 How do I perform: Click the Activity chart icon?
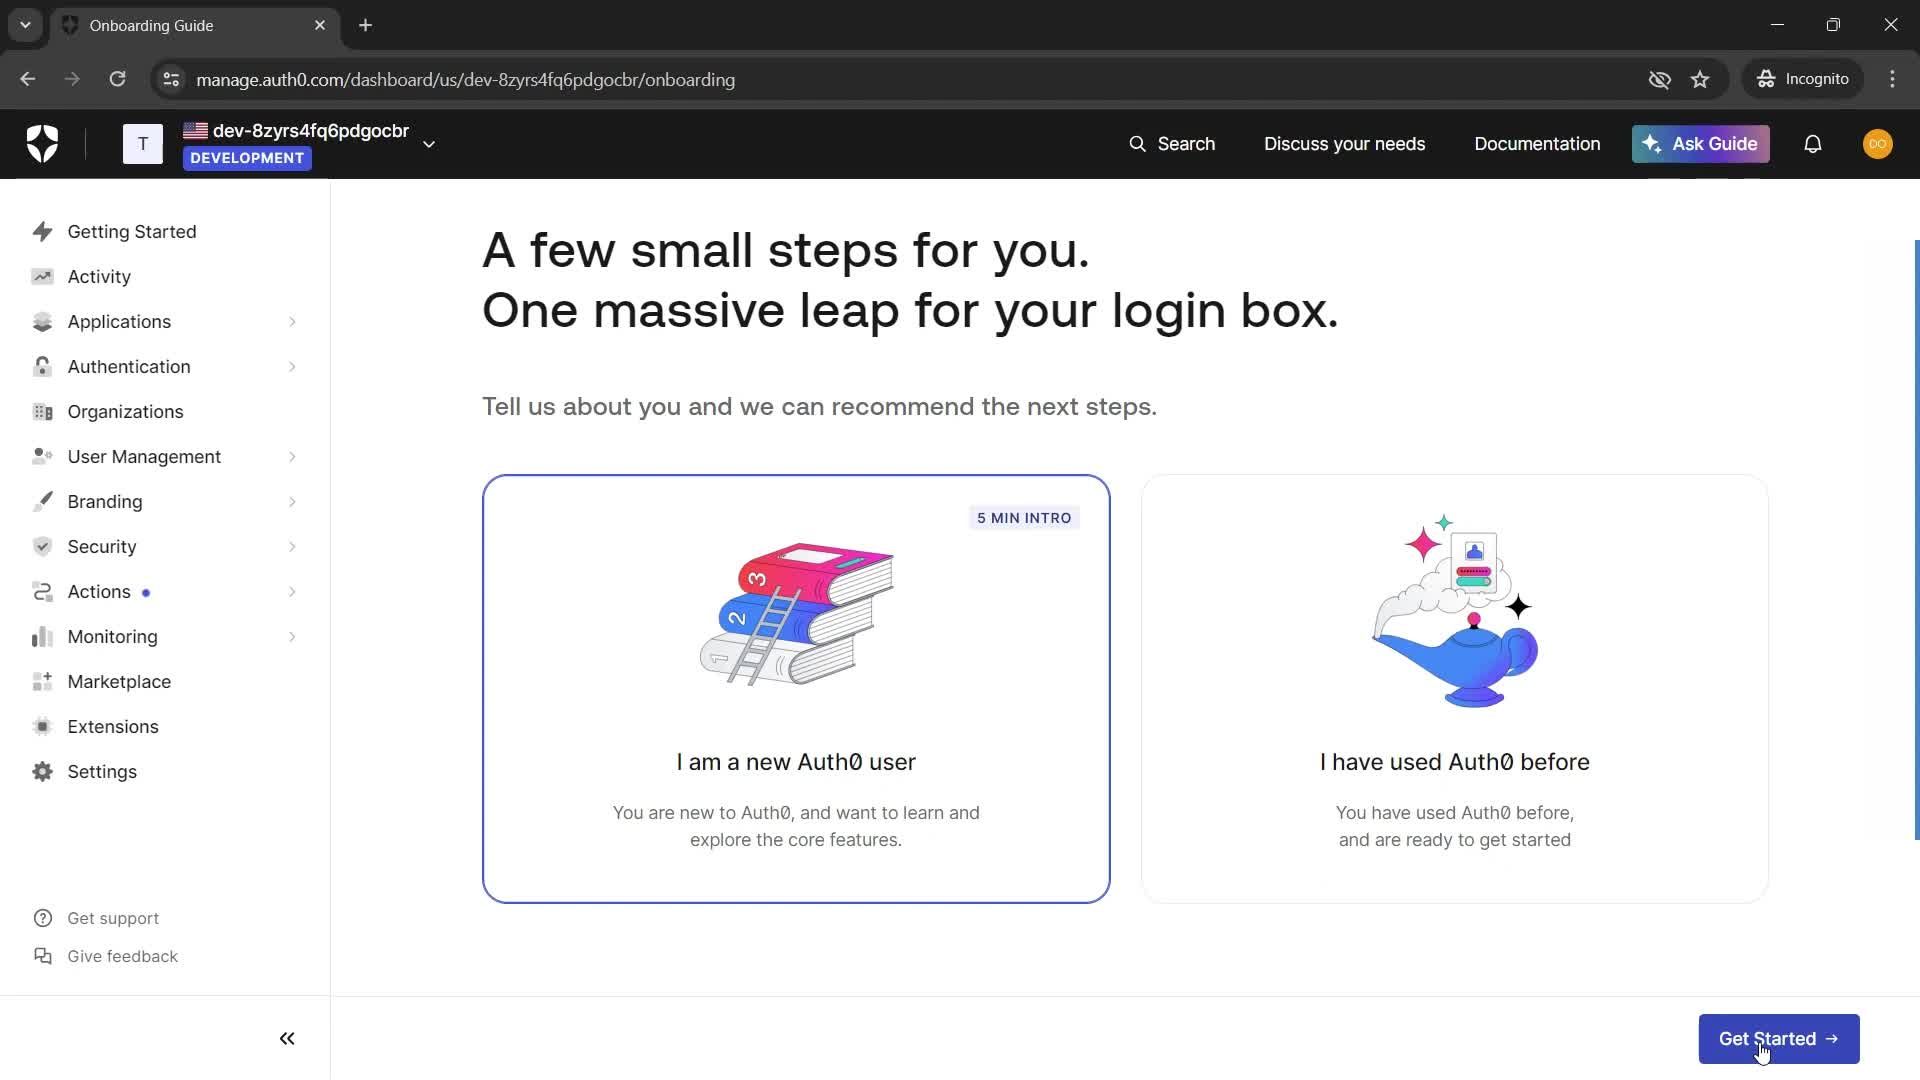tap(42, 277)
